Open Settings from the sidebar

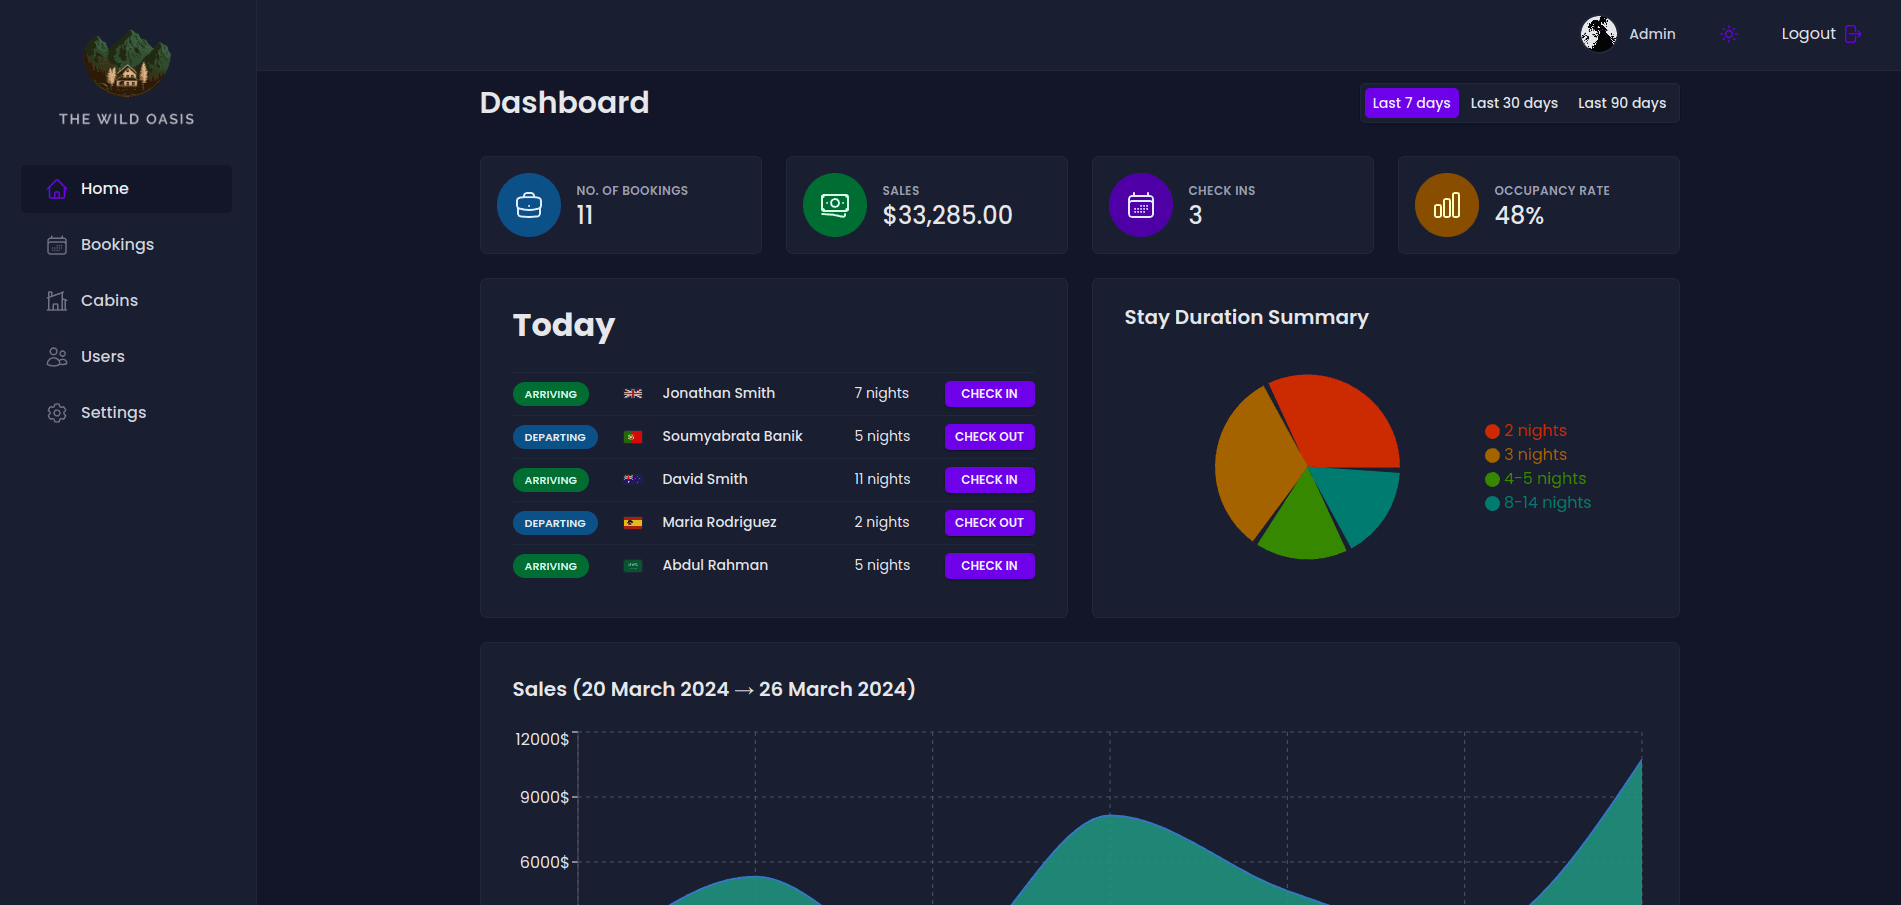click(x=113, y=413)
